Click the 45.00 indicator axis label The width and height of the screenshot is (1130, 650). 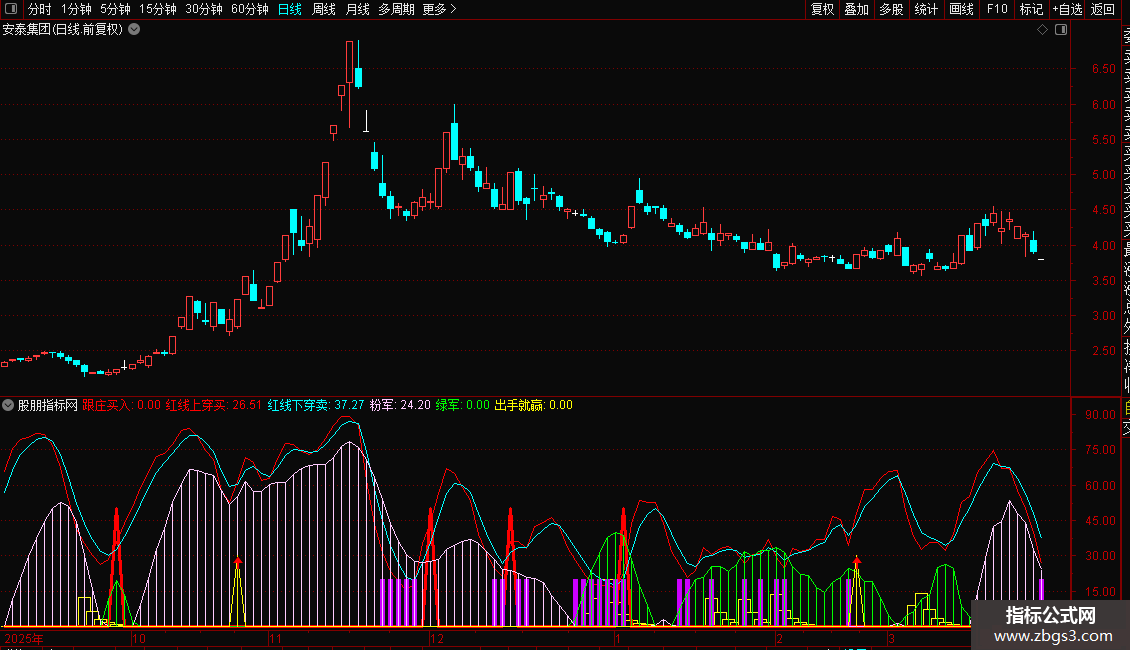tap(1100, 520)
